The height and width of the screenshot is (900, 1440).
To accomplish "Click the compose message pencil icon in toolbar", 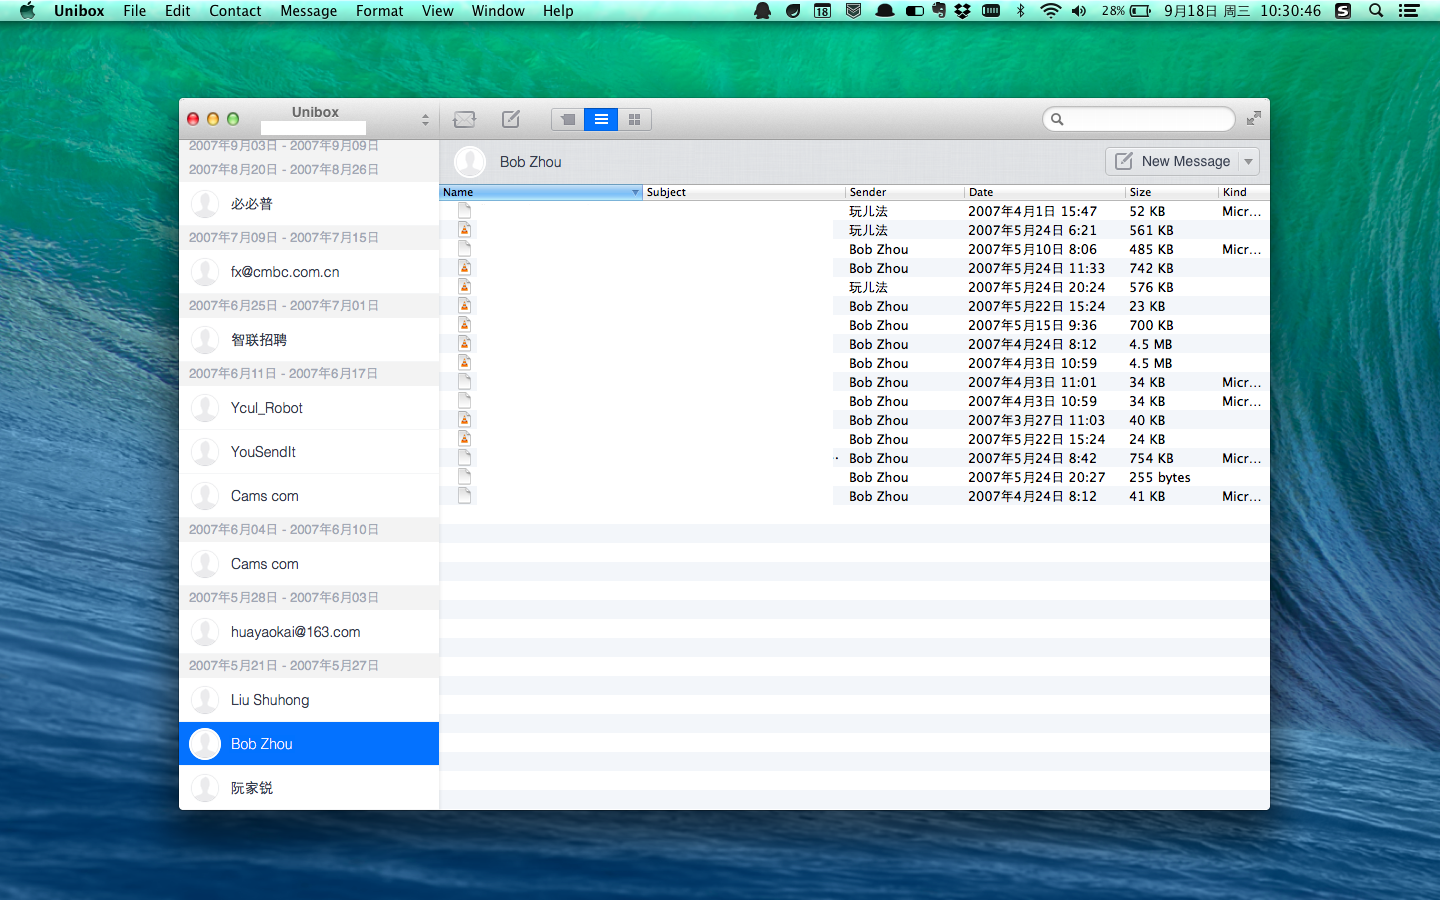I will tap(511, 119).
